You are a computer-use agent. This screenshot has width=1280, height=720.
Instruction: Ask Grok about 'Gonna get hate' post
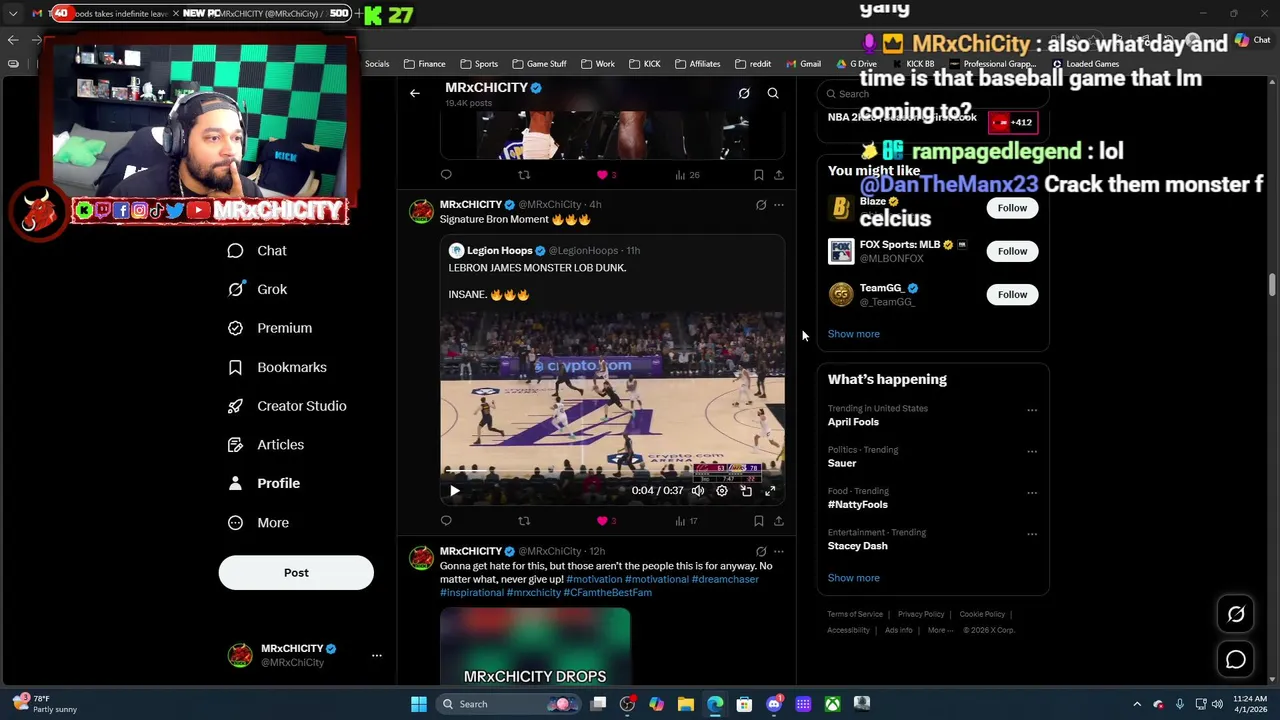tap(761, 551)
